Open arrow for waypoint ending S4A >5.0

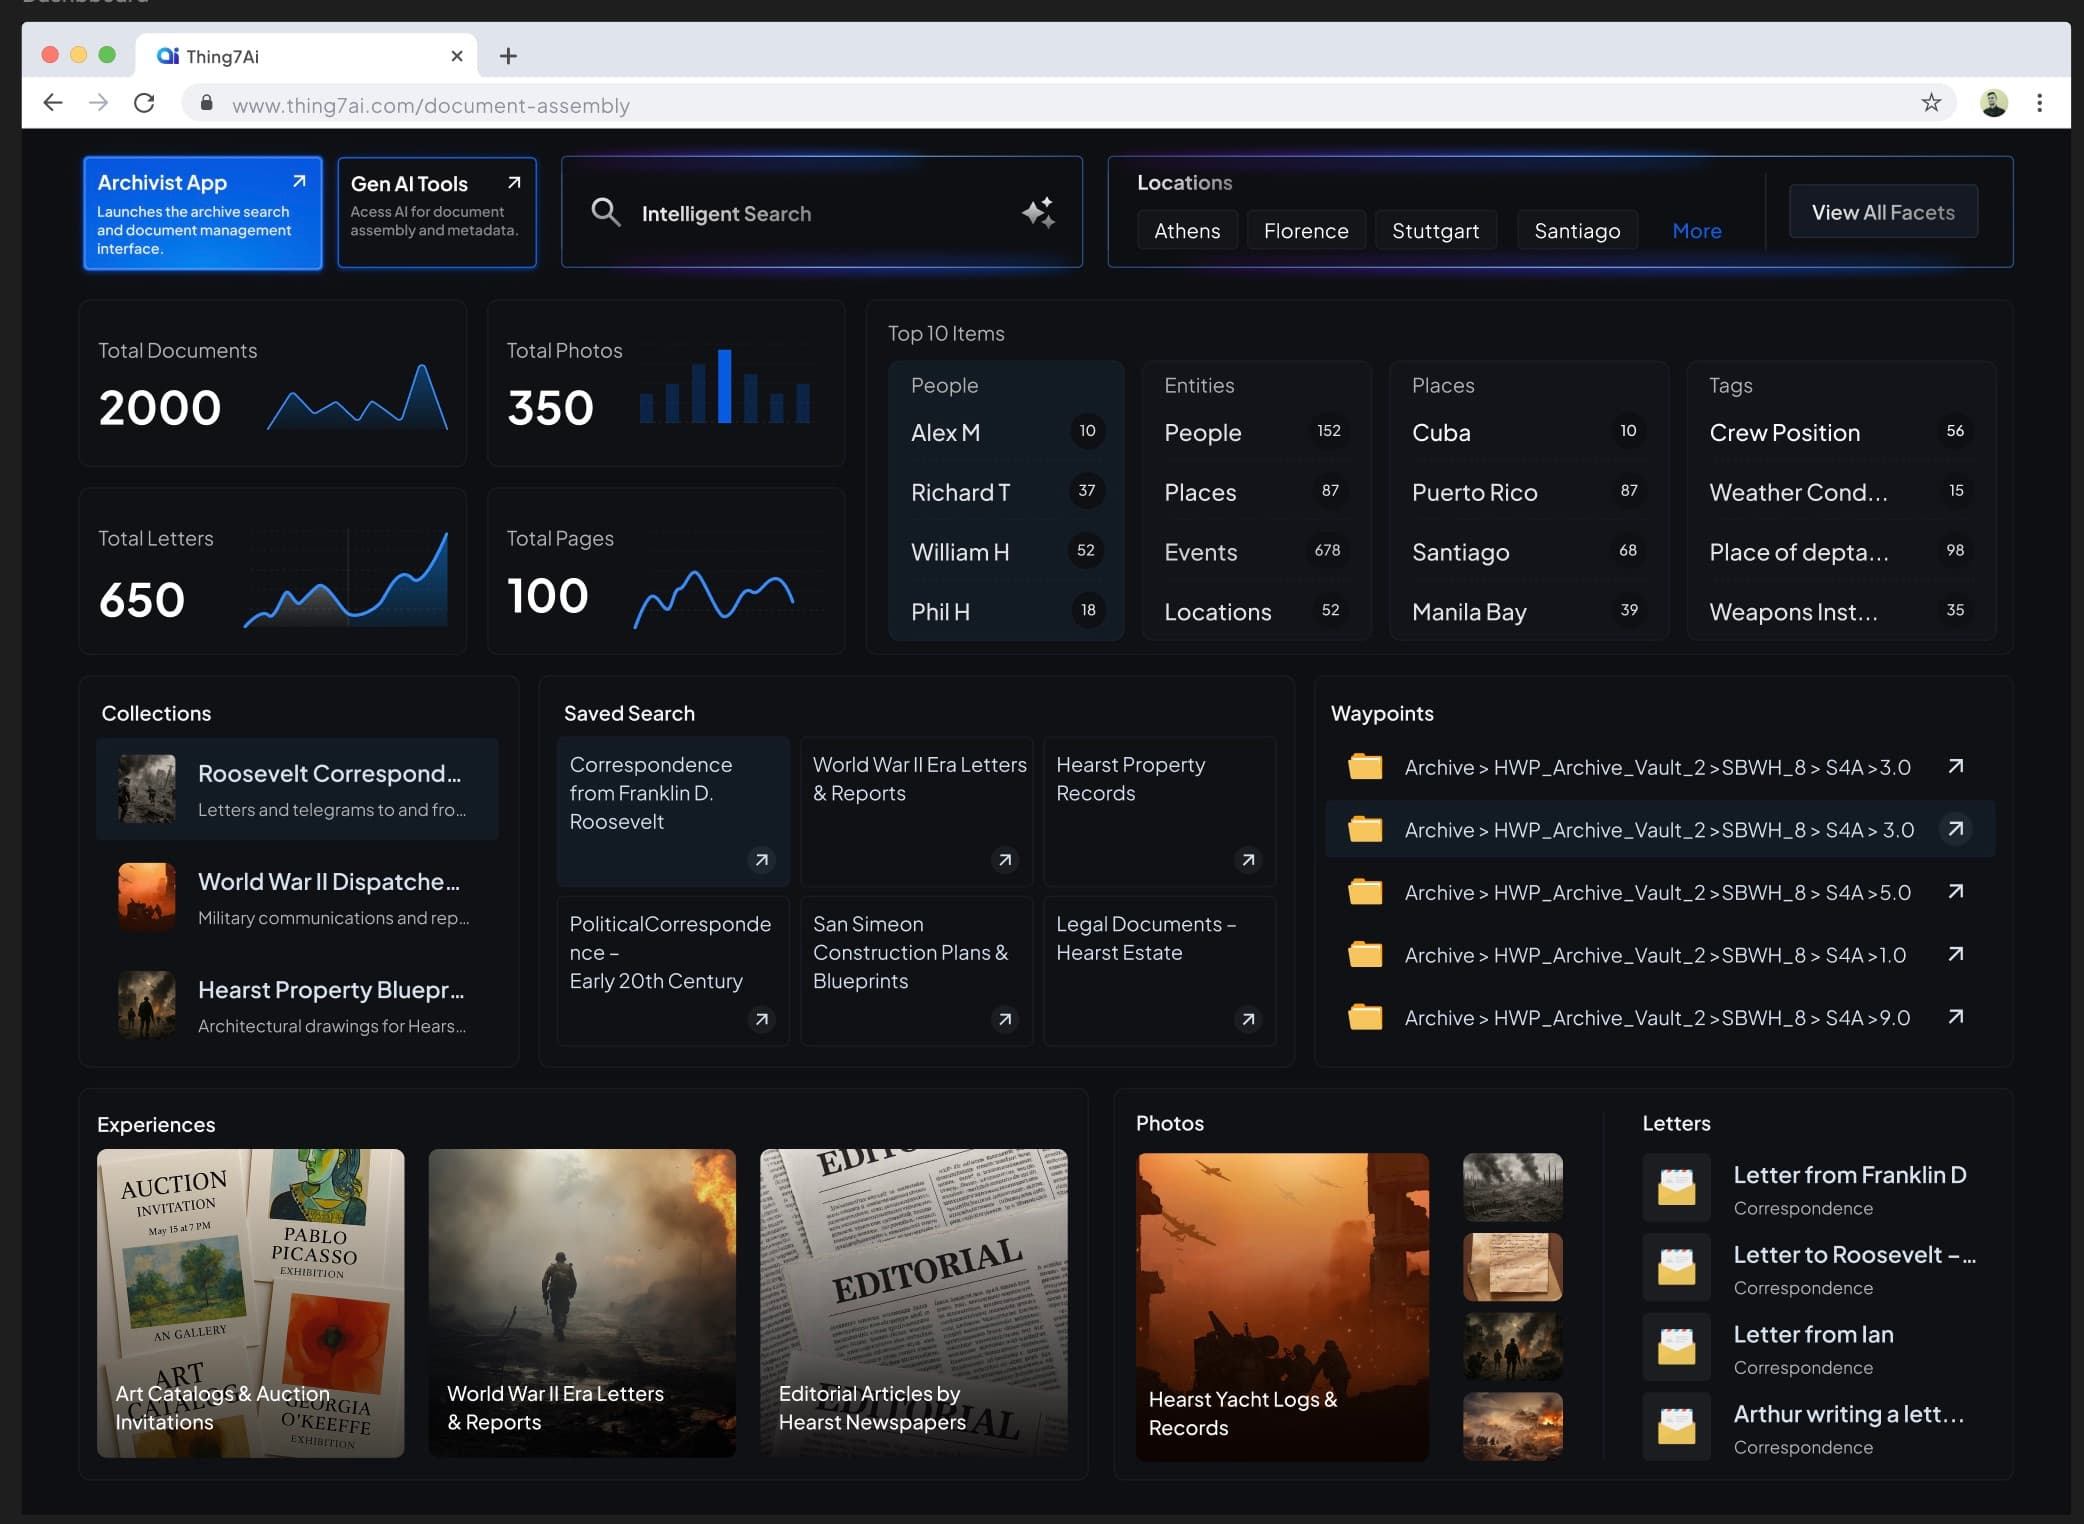[1956, 891]
